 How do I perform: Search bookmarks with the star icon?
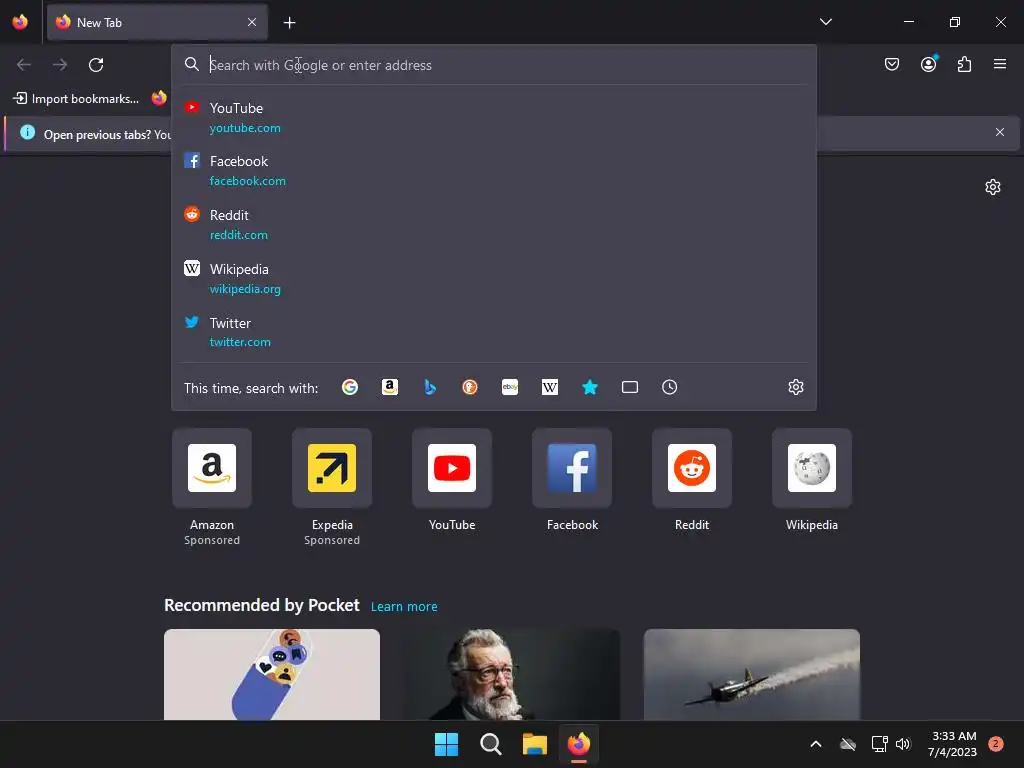point(590,387)
